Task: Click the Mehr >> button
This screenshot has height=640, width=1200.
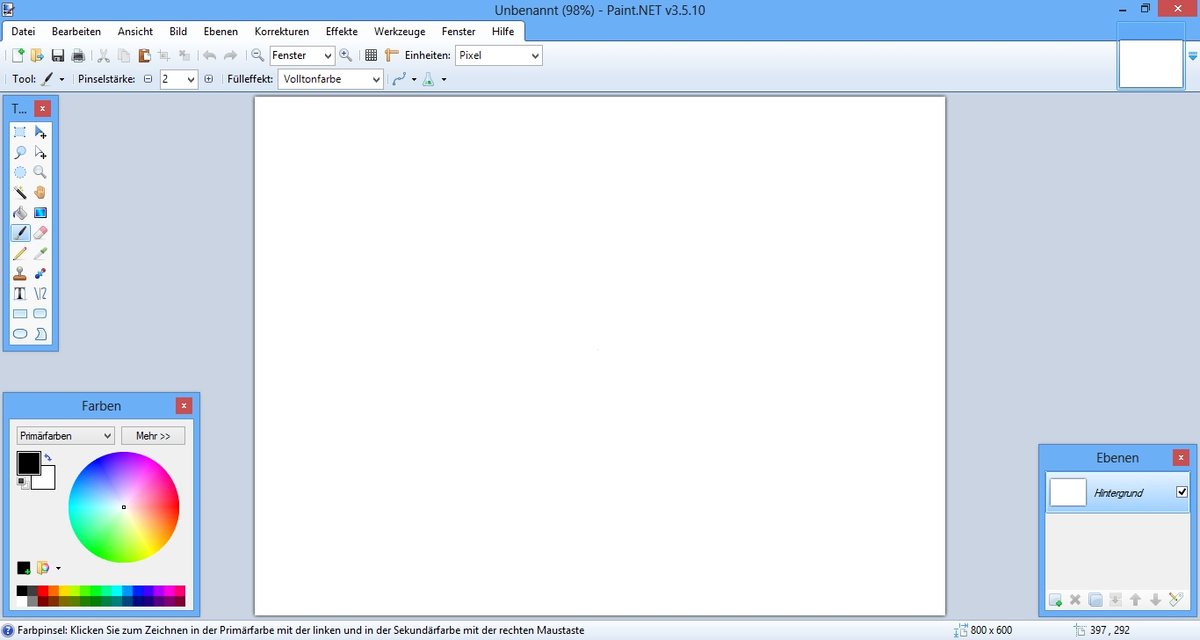Action: point(153,436)
